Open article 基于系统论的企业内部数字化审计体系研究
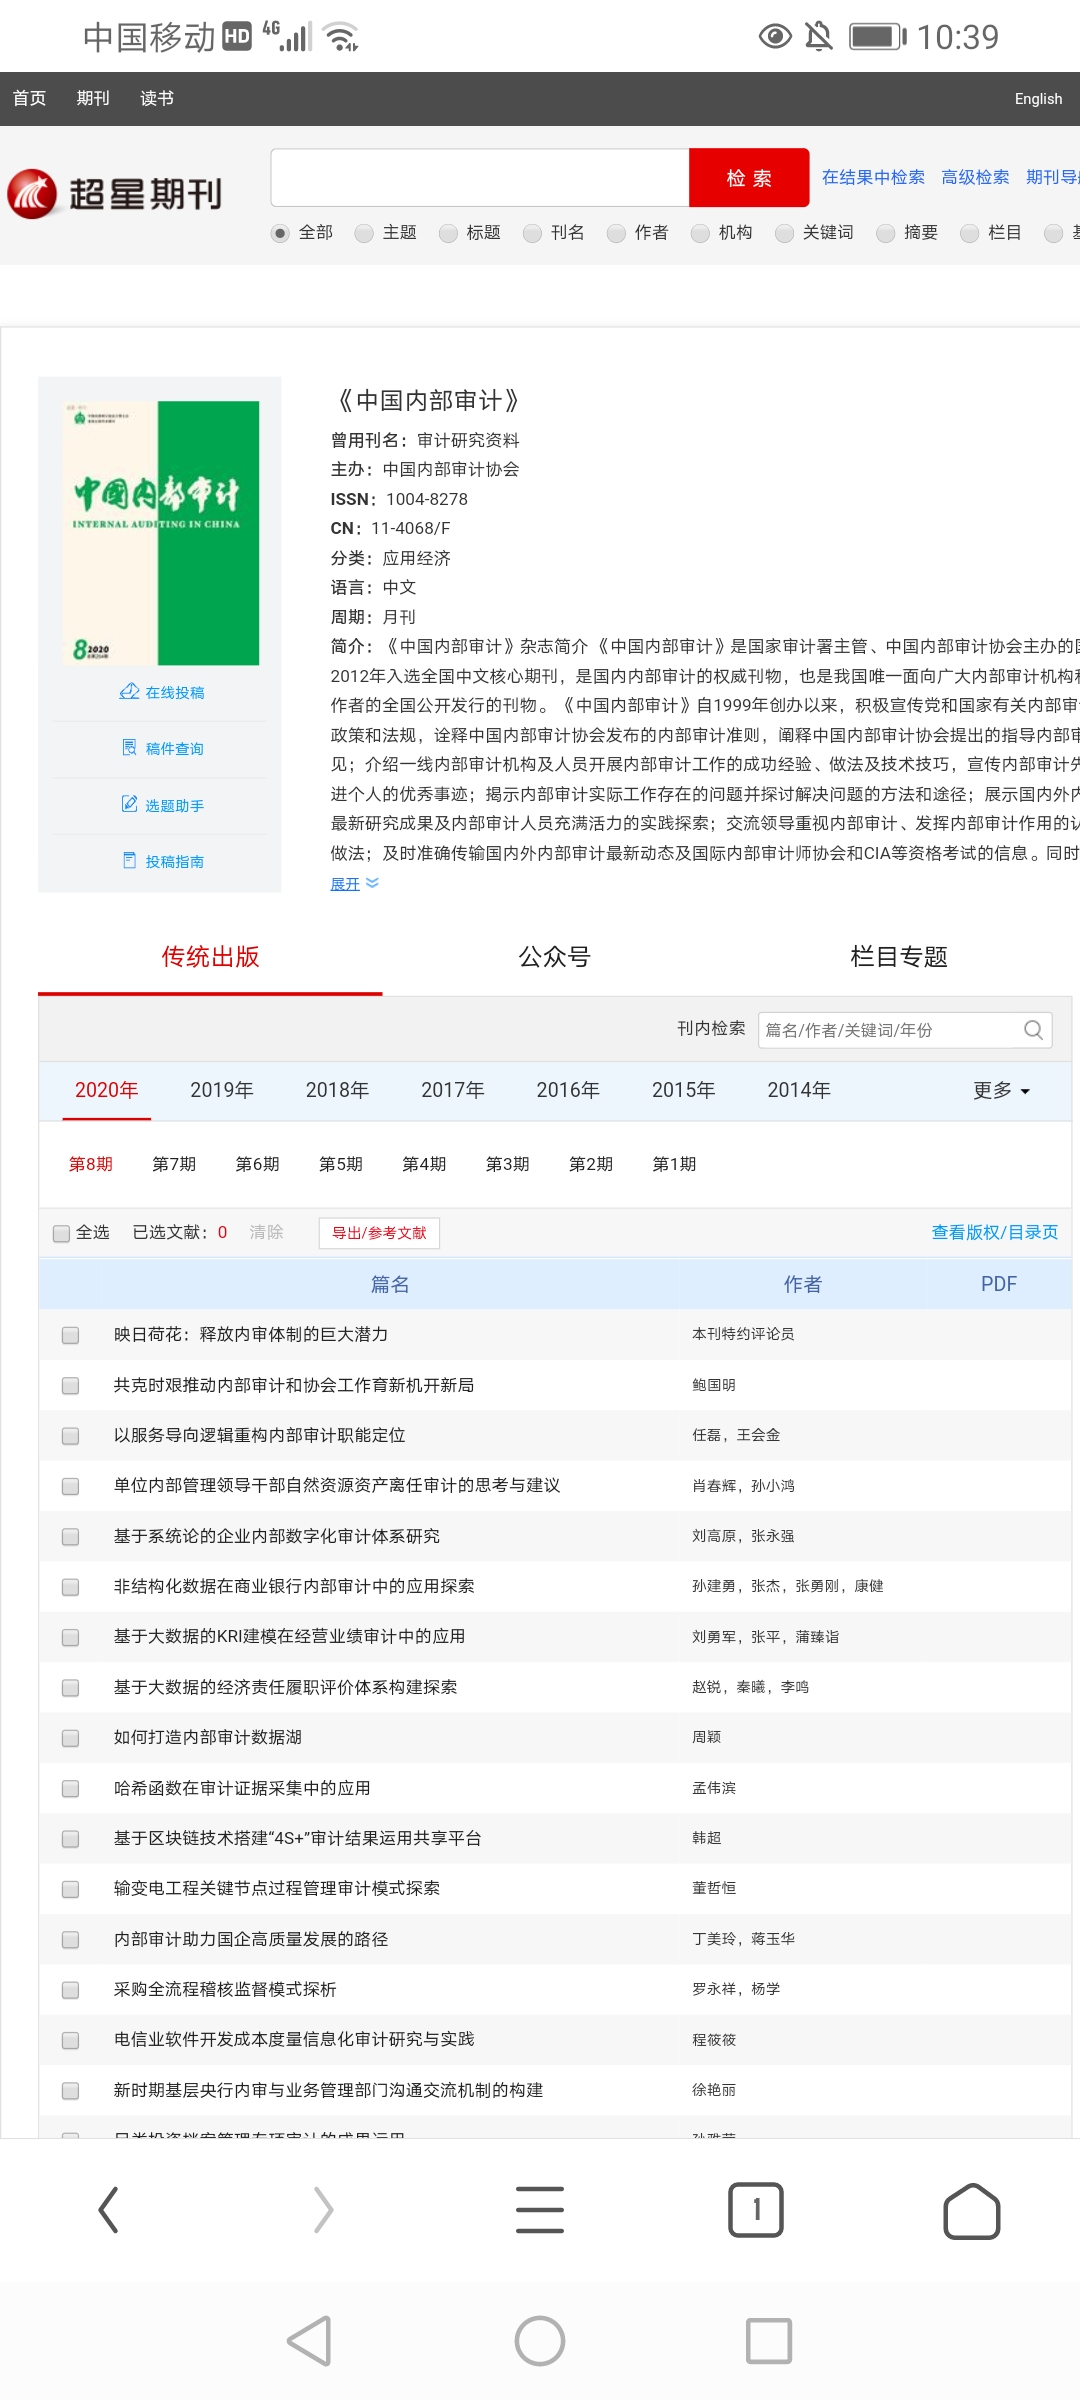The width and height of the screenshot is (1080, 2400). [276, 1536]
